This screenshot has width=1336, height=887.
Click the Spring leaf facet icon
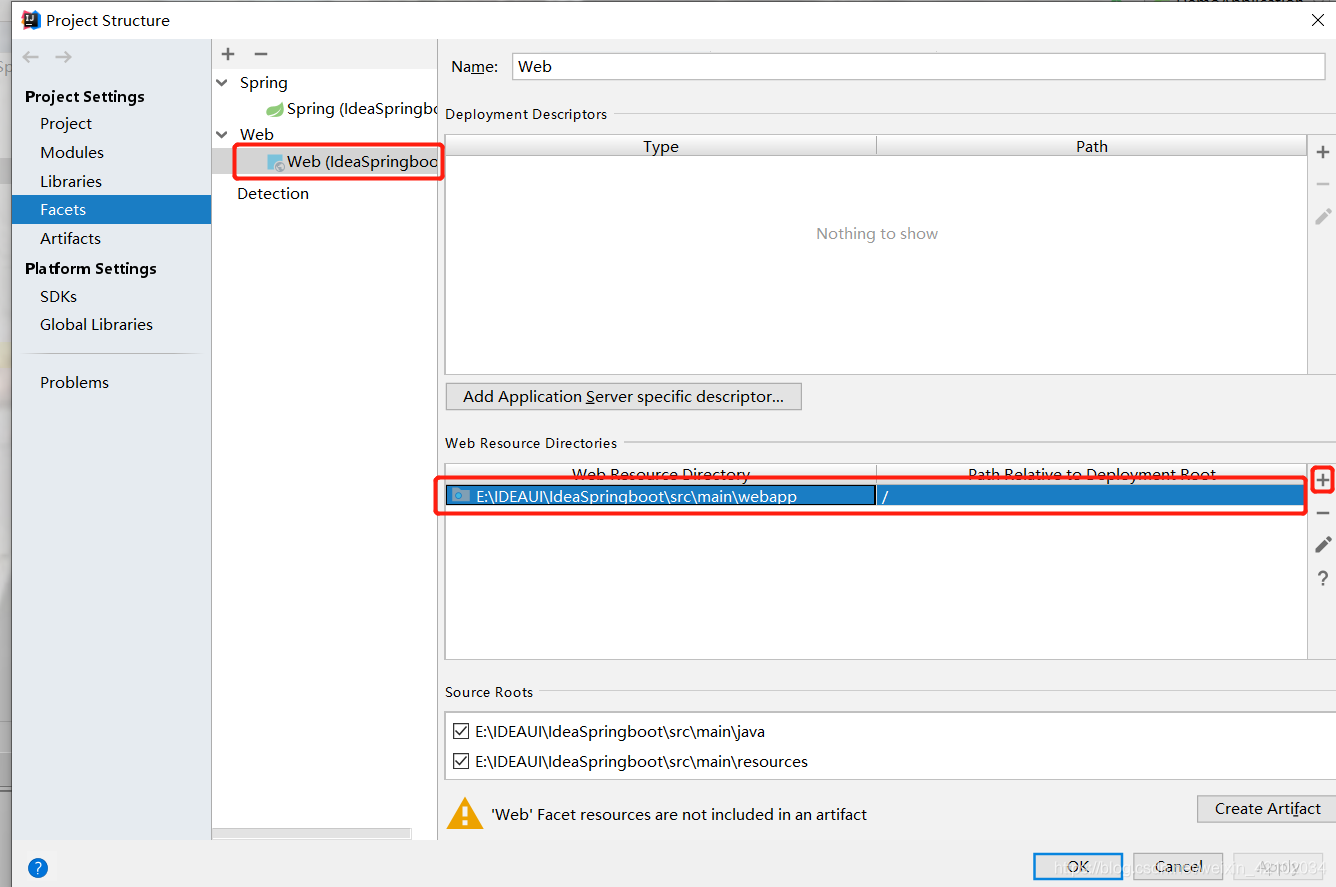(274, 109)
